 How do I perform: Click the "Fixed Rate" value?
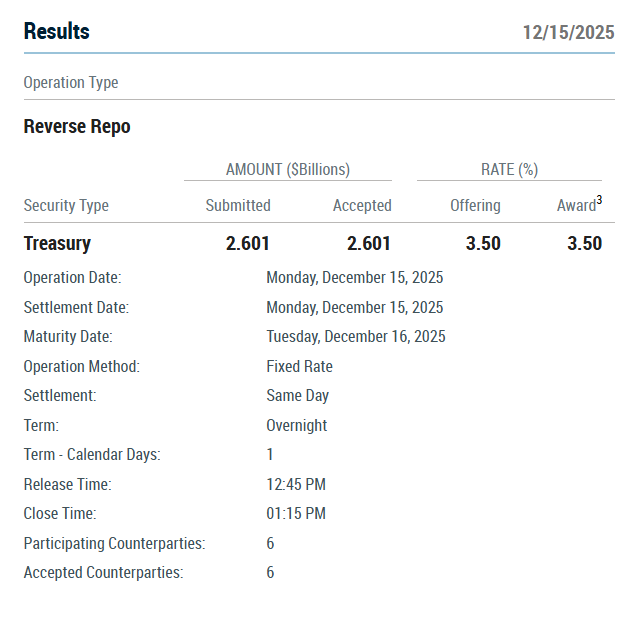tap(300, 367)
